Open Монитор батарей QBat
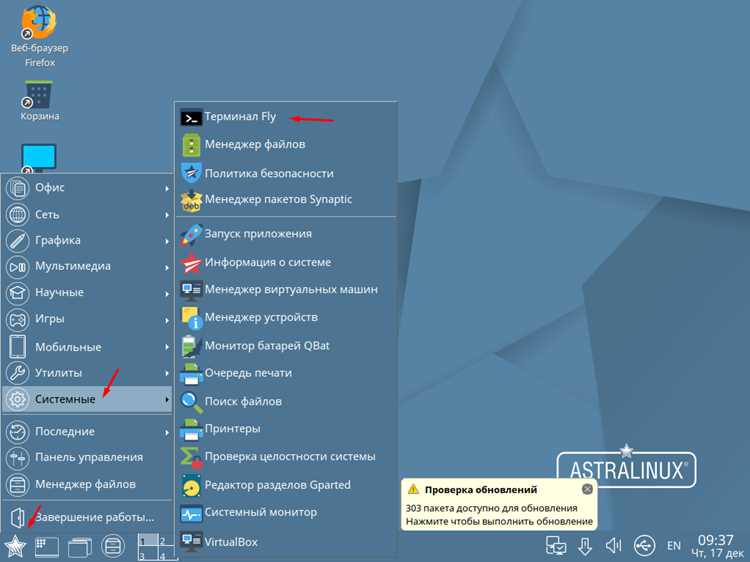Image resolution: width=750 pixels, height=562 pixels. point(287,345)
